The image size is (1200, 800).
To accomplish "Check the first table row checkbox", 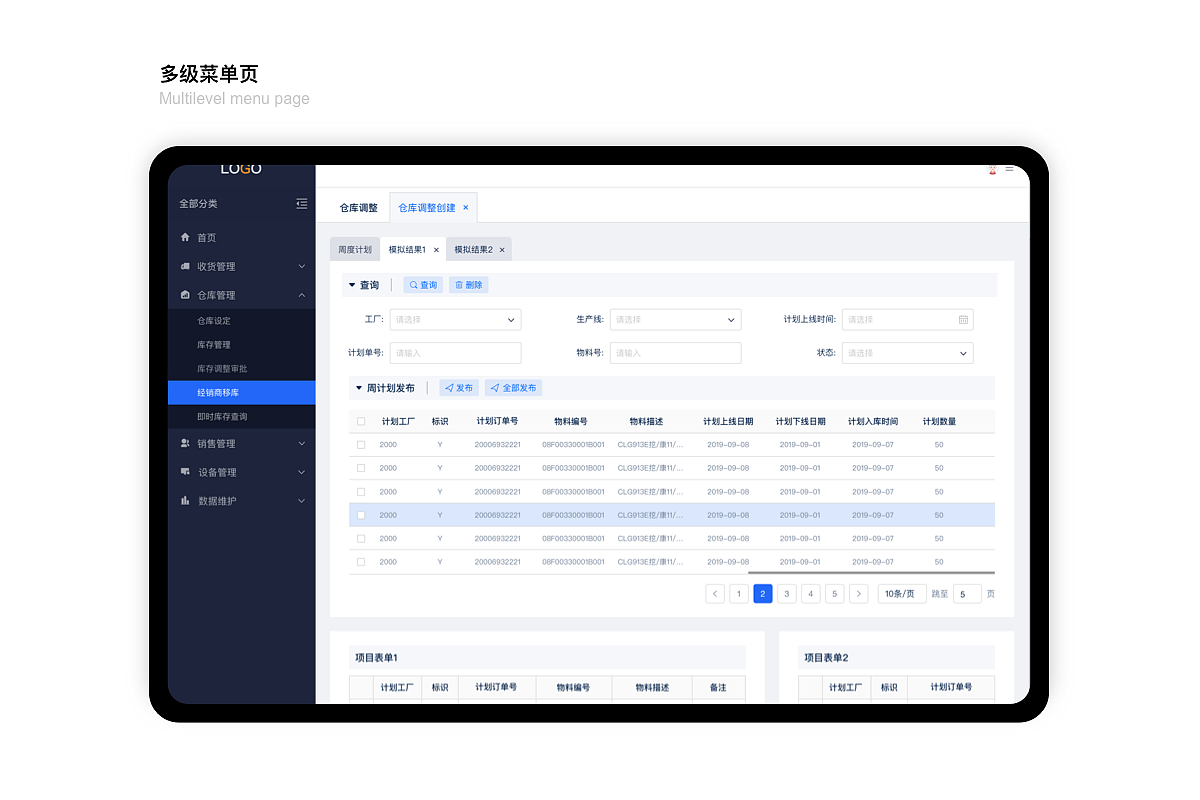I will pos(361,445).
